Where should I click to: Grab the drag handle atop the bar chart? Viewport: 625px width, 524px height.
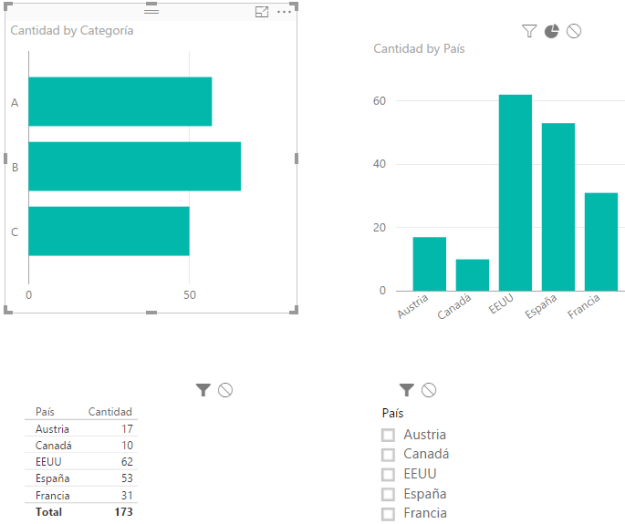tap(151, 10)
